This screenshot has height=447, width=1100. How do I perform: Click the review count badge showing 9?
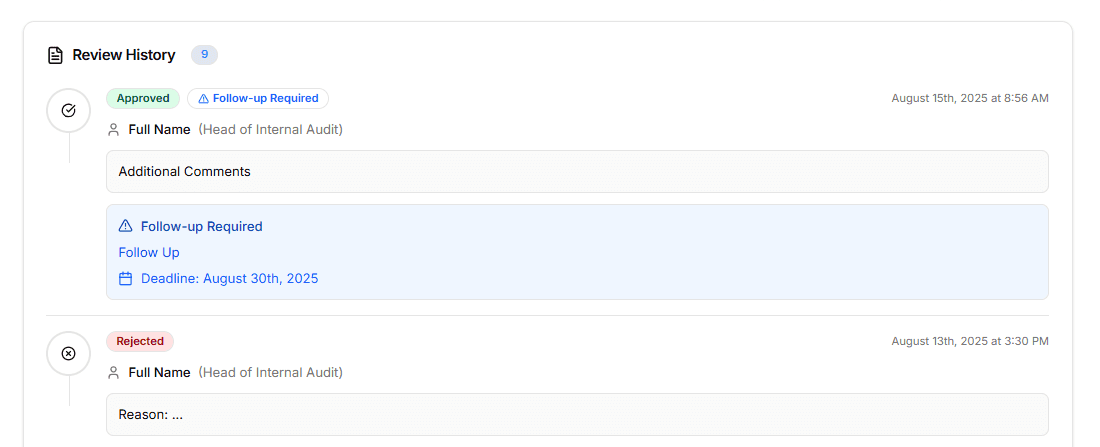pyautogui.click(x=204, y=55)
